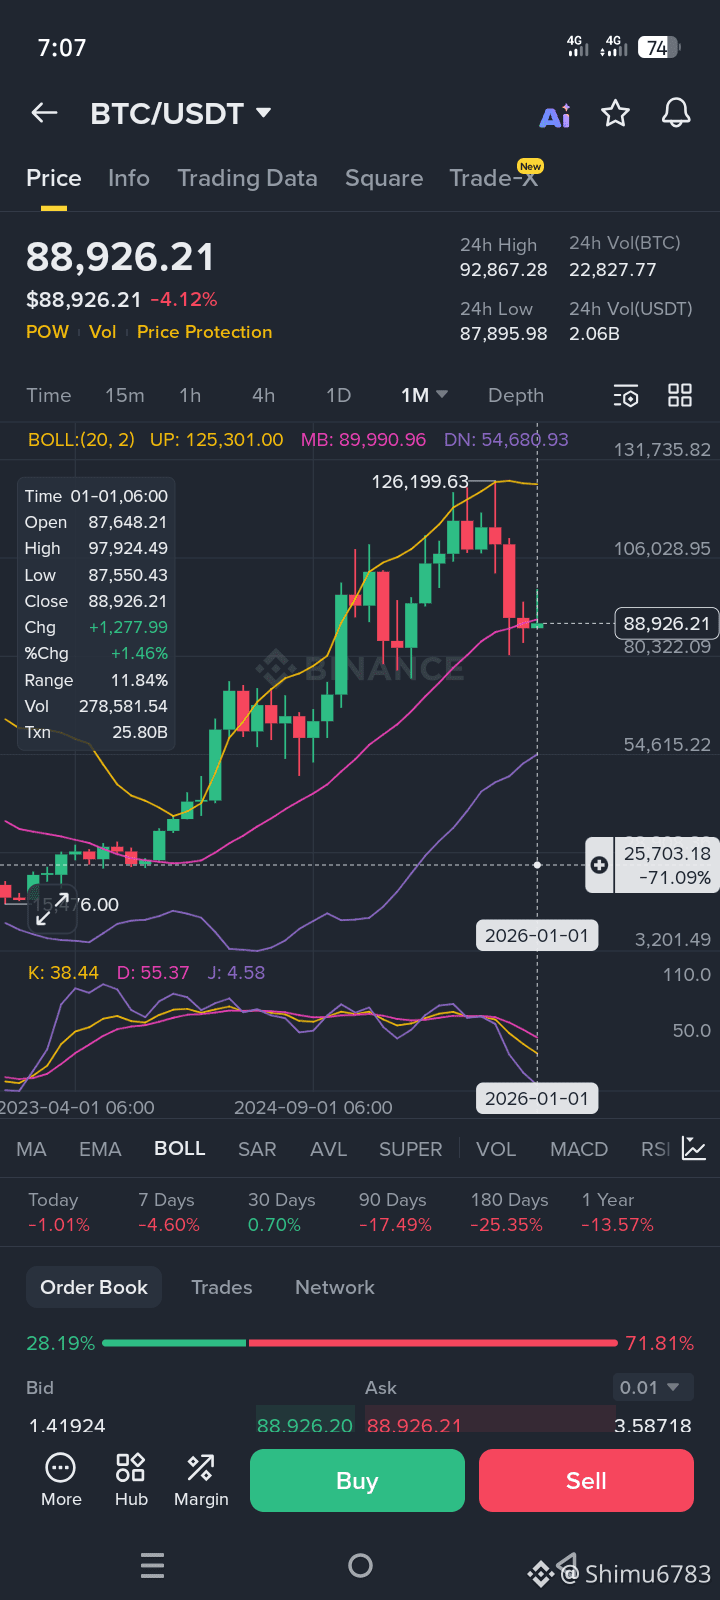Viewport: 720px width, 1600px height.
Task: Enable the SUPER indicator
Action: [x=410, y=1149]
